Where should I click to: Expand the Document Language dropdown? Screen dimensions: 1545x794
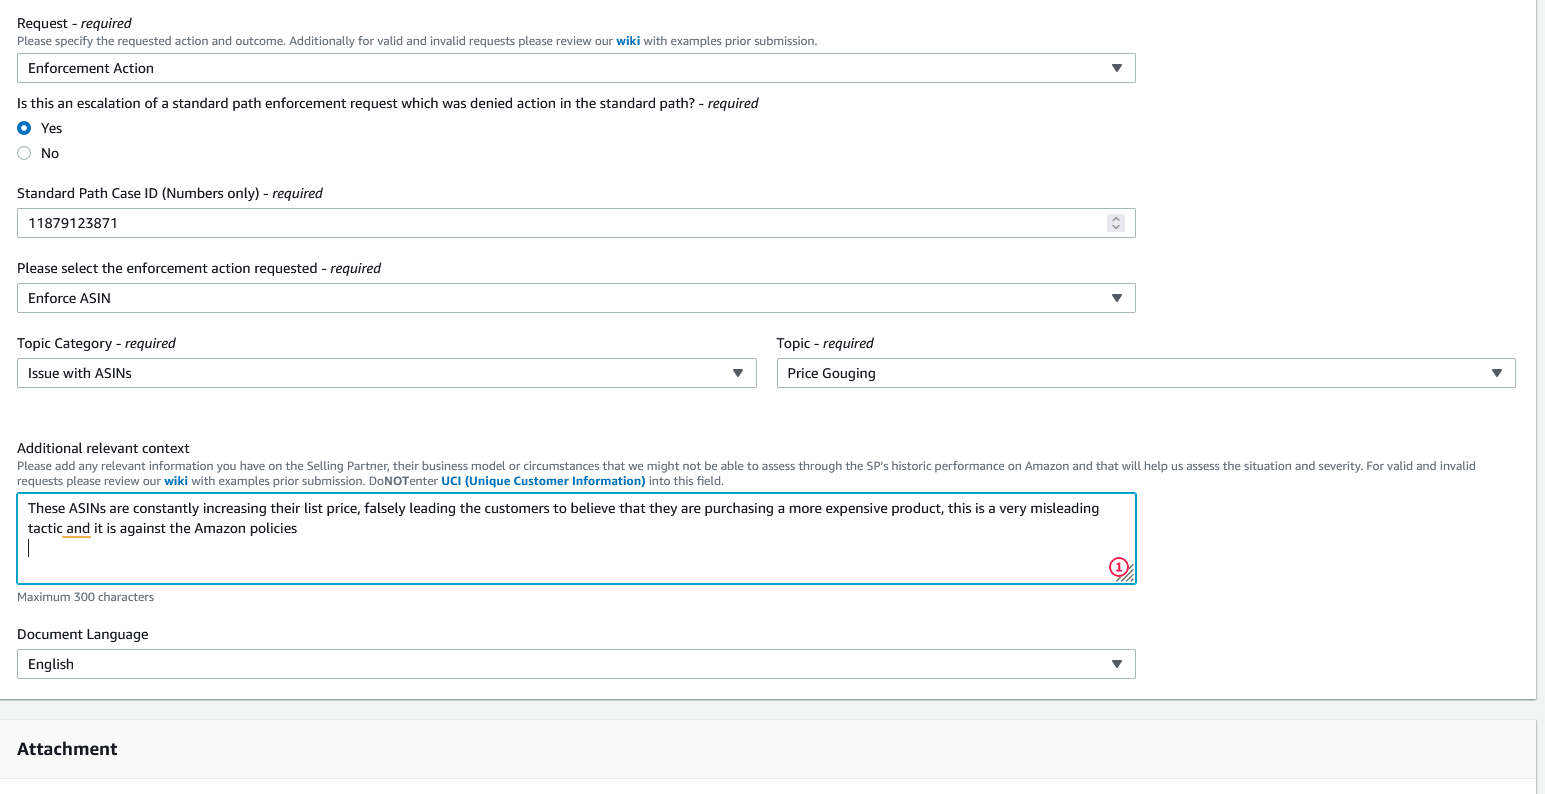[x=575, y=664]
